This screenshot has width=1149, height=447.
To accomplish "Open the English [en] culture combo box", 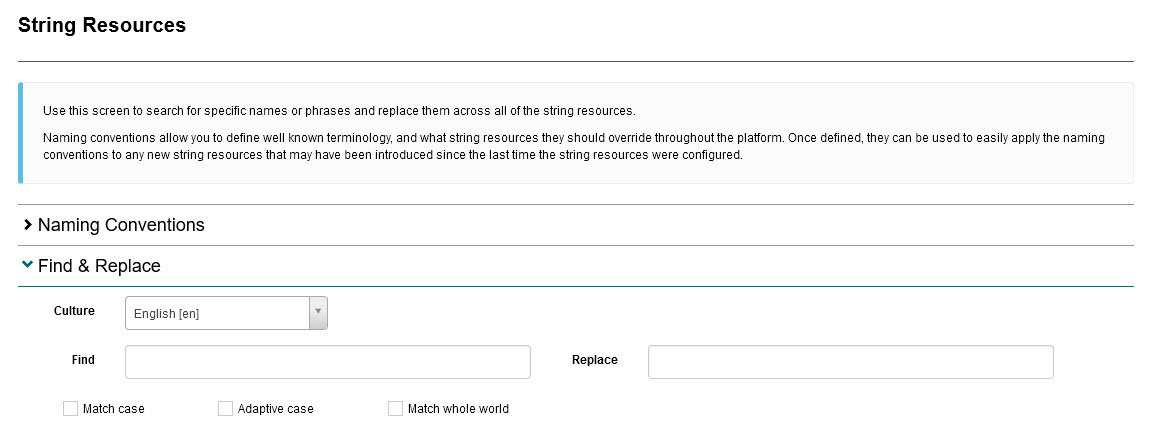I will [217, 313].
